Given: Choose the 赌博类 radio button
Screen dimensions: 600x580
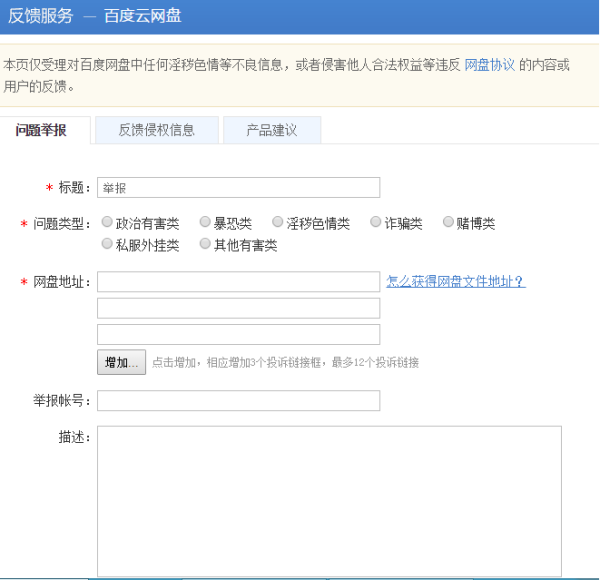Looking at the screenshot, I should click(x=448, y=223).
